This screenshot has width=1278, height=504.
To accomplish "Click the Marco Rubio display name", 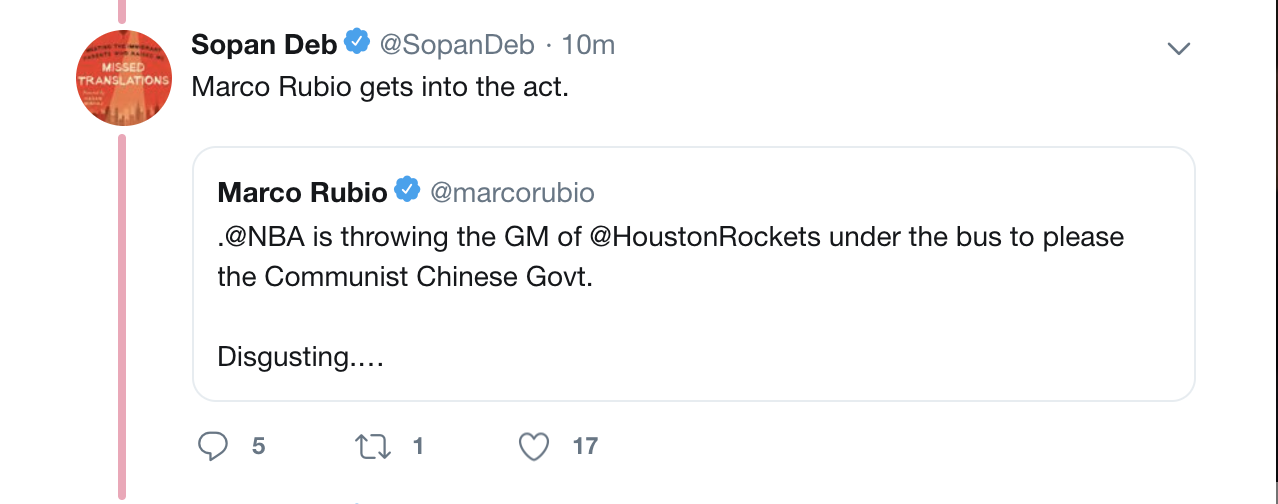I will (x=301, y=191).
